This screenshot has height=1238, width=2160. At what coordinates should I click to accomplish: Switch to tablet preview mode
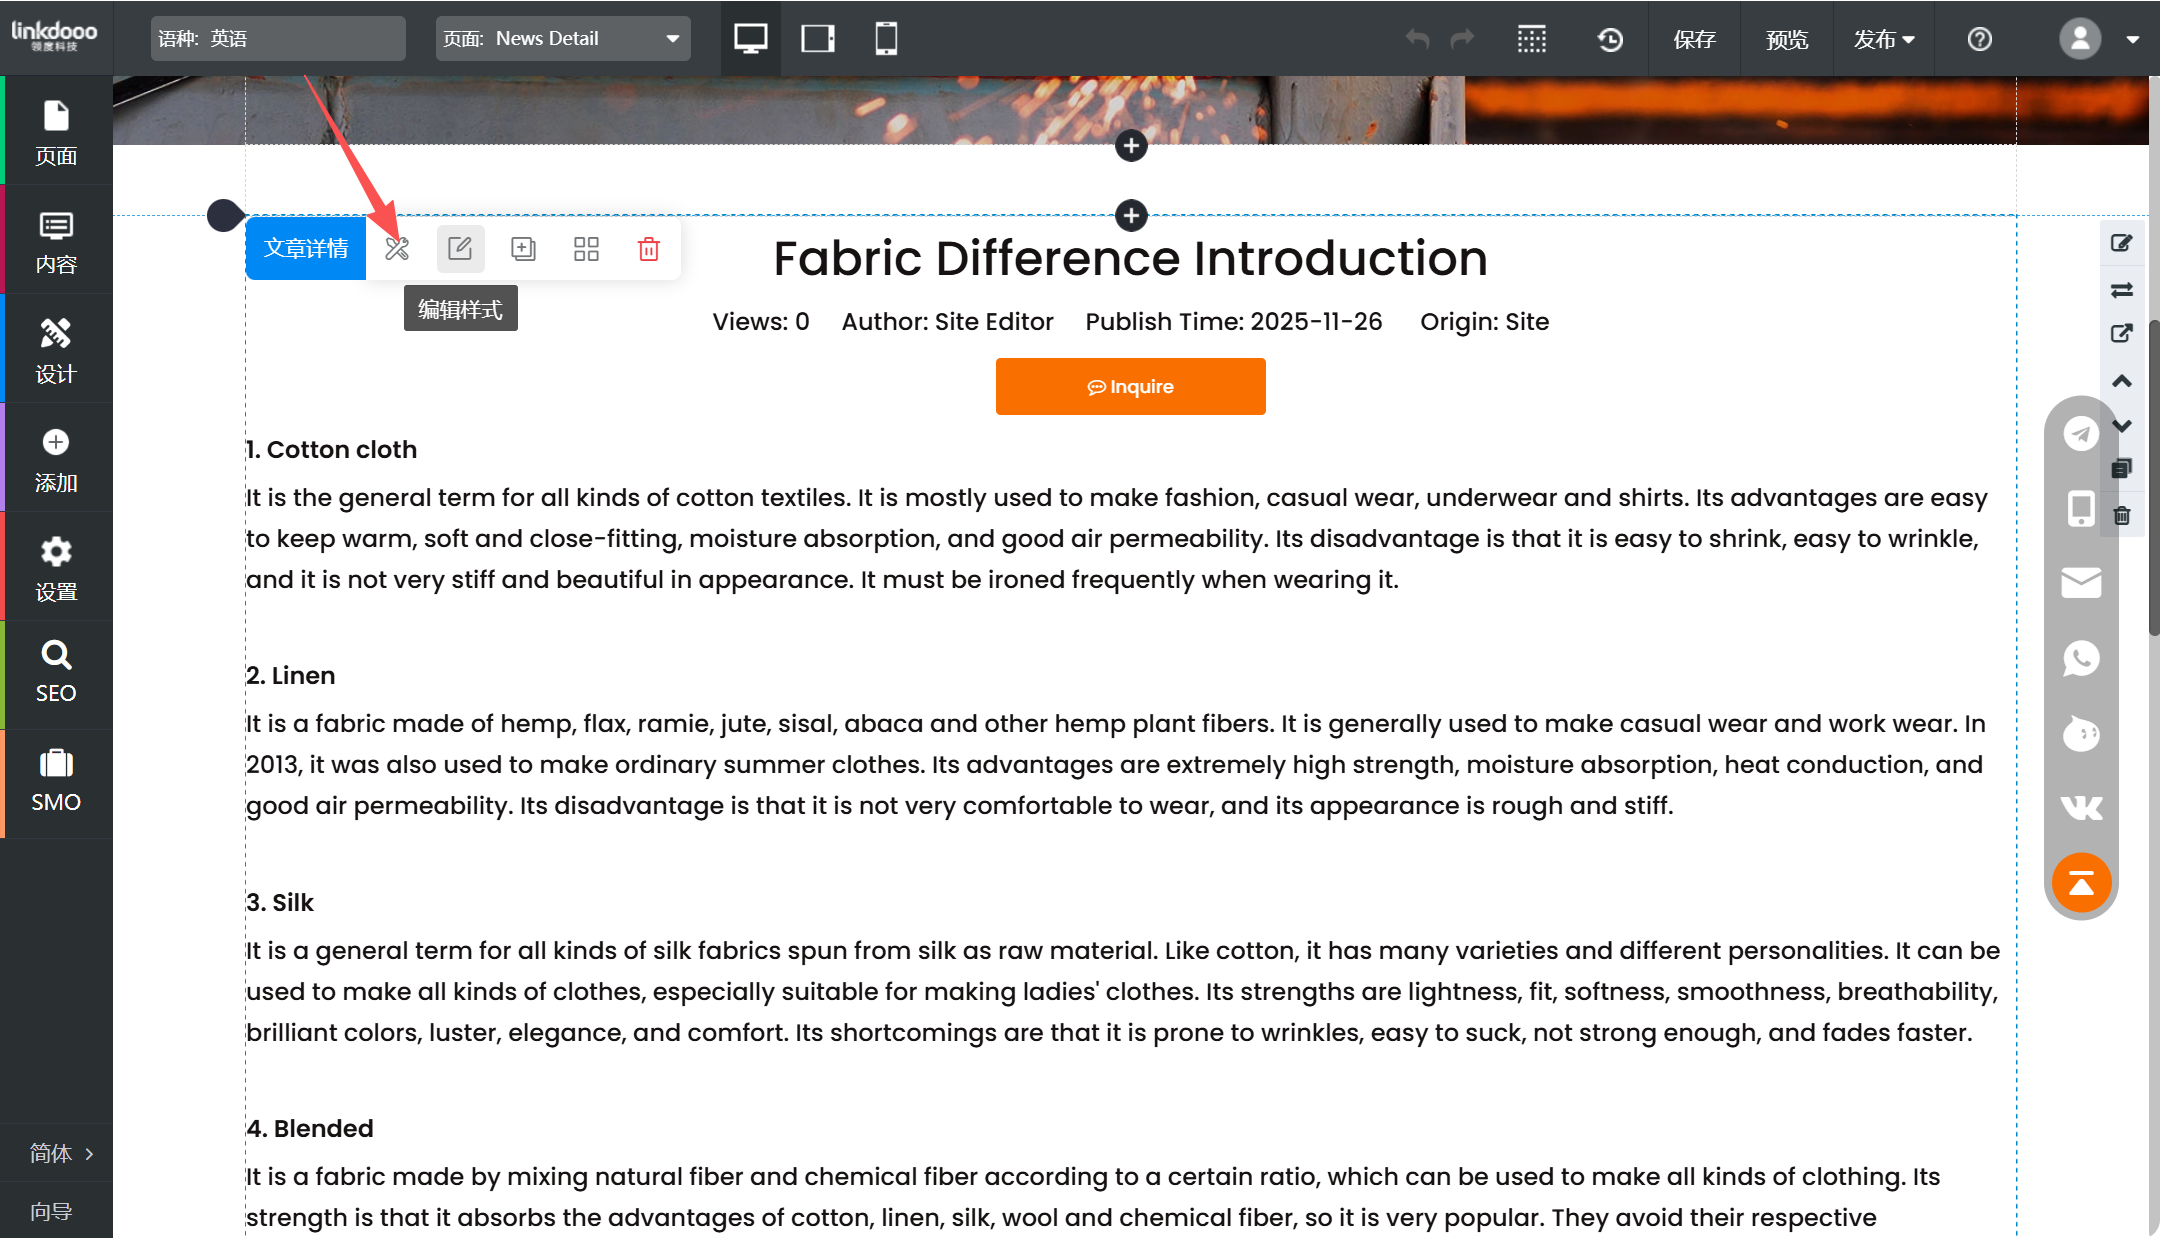click(818, 39)
